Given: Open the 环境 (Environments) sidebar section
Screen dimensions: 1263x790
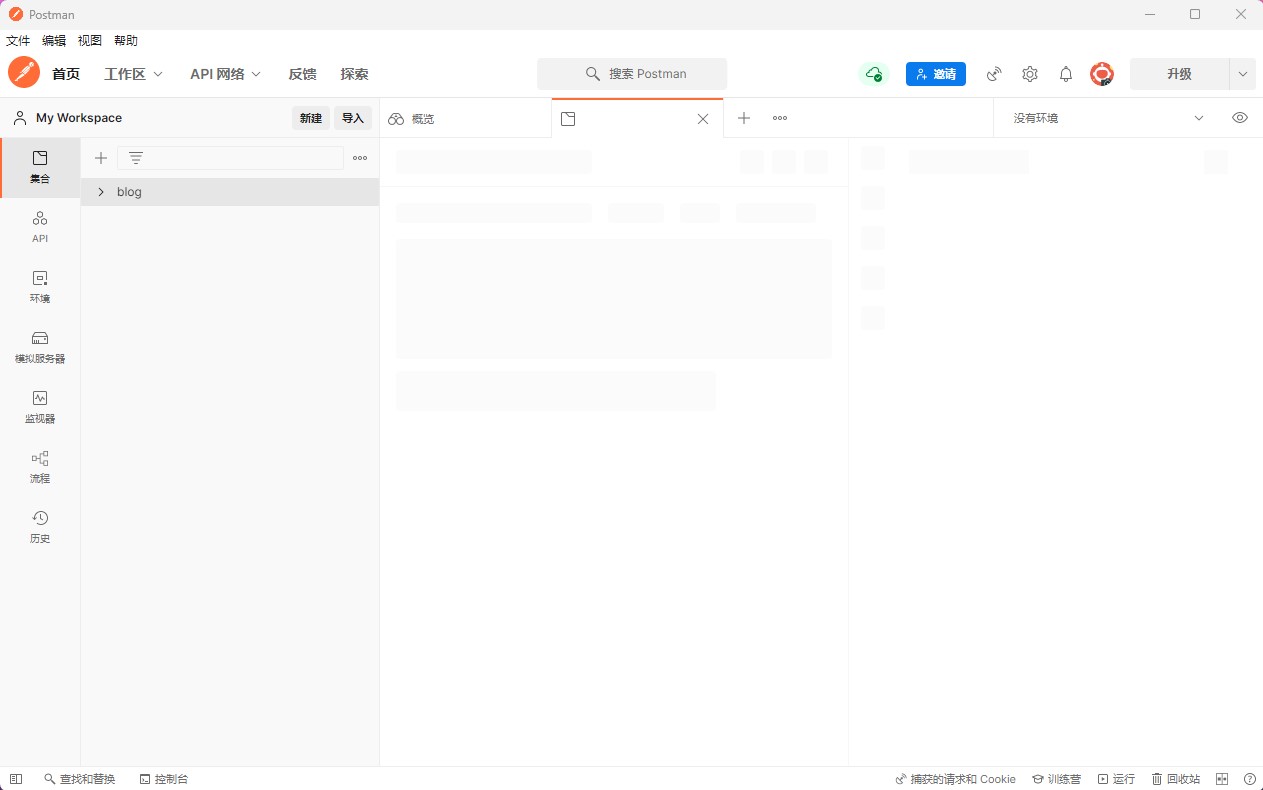Looking at the screenshot, I should 40,287.
